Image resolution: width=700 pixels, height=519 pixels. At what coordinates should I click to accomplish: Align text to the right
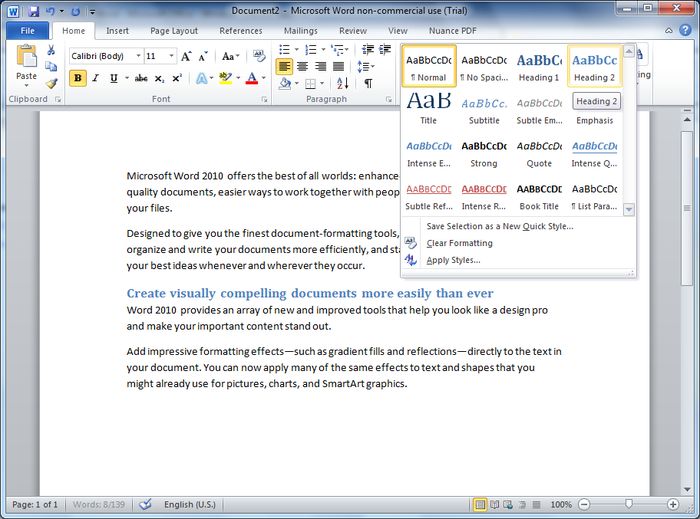pyautogui.click(x=320, y=66)
